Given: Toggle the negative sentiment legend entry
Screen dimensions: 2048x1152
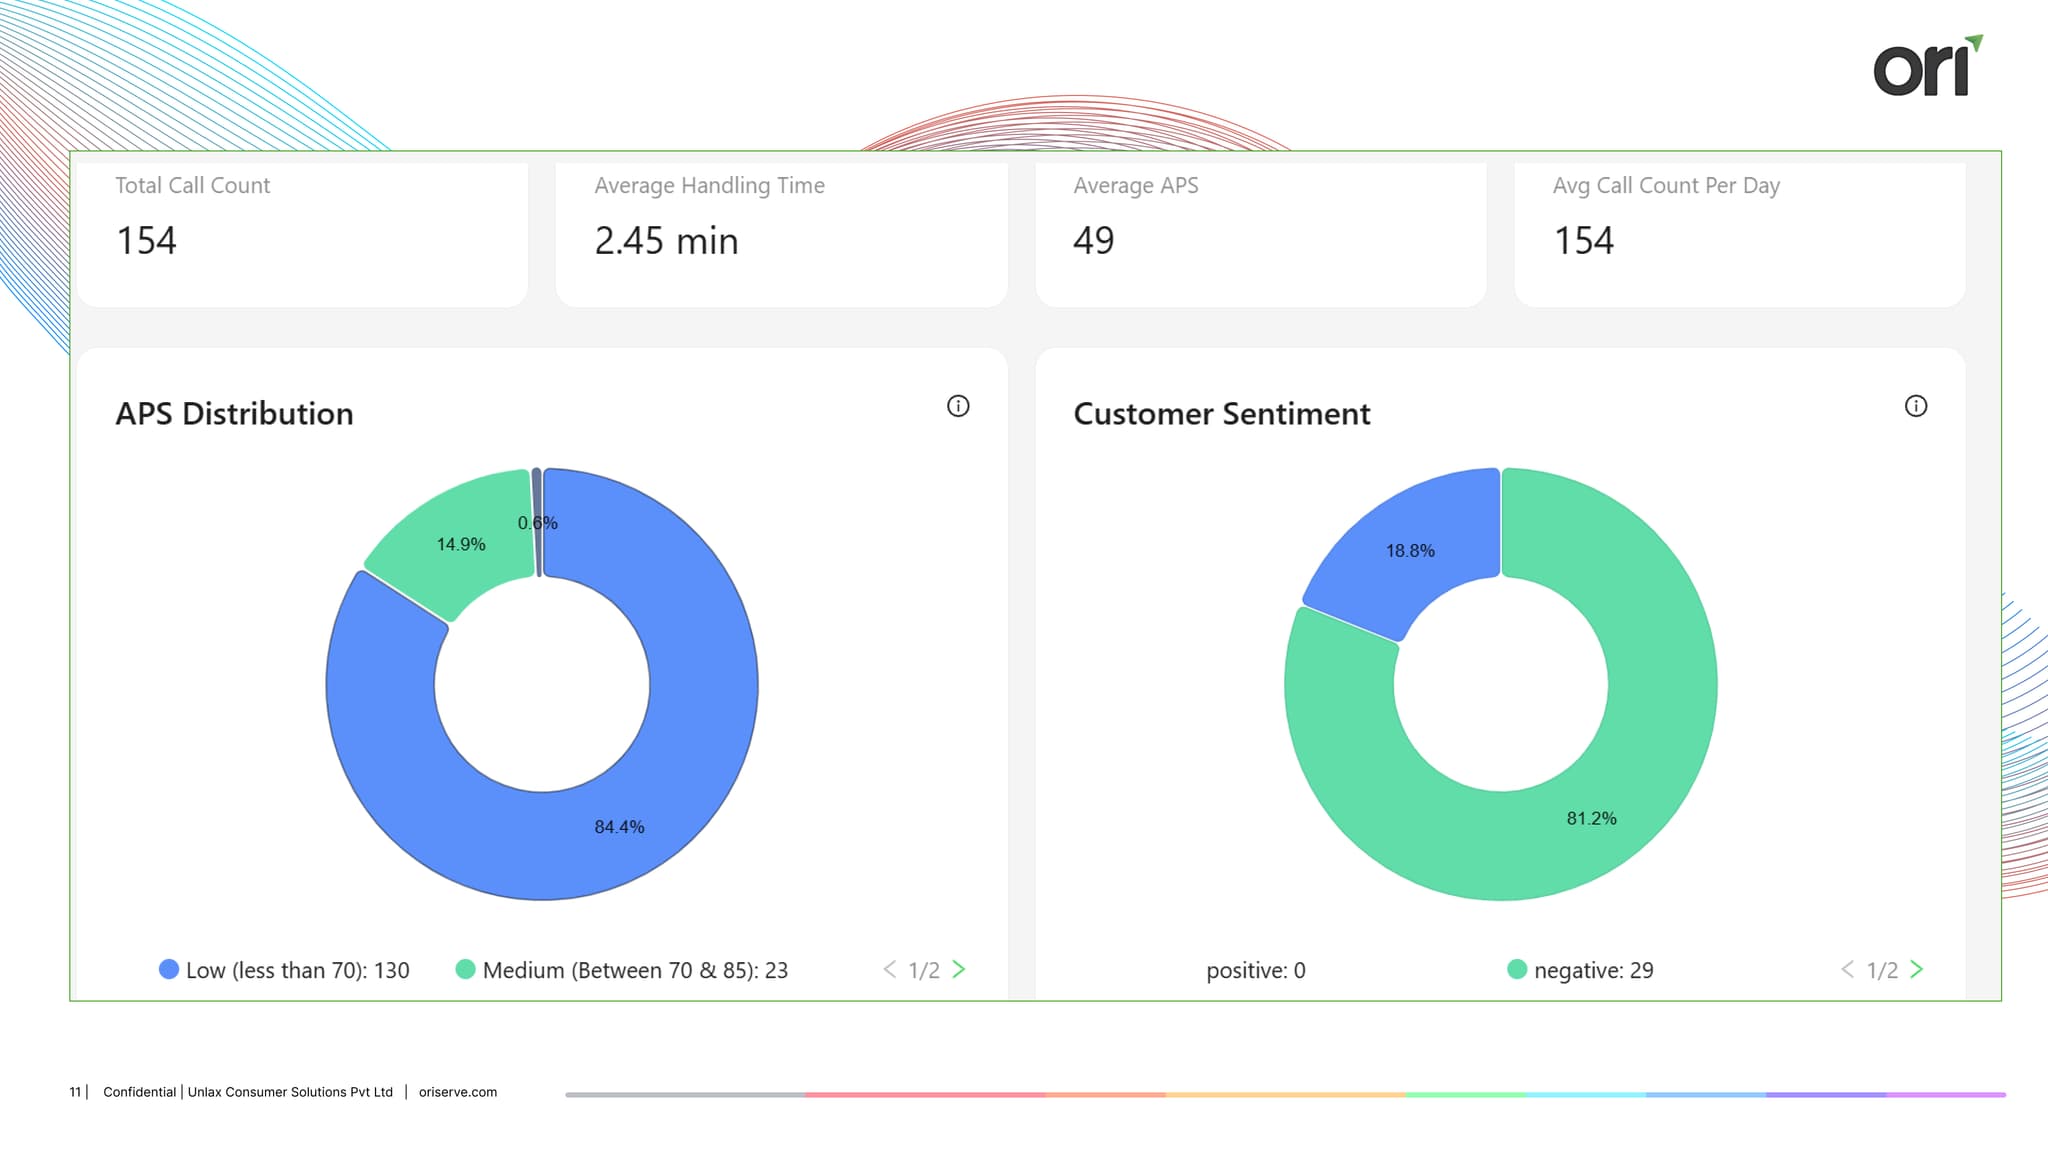Looking at the screenshot, I should point(1595,969).
